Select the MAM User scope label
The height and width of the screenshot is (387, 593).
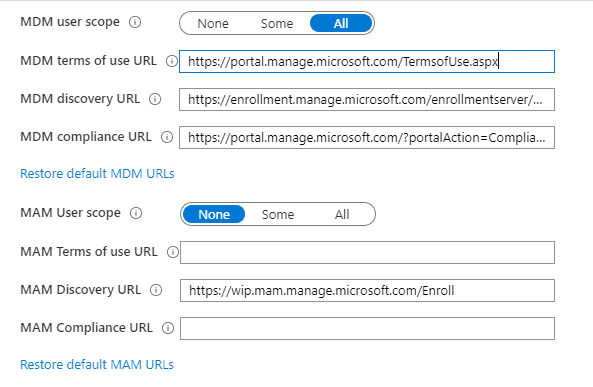coord(70,213)
